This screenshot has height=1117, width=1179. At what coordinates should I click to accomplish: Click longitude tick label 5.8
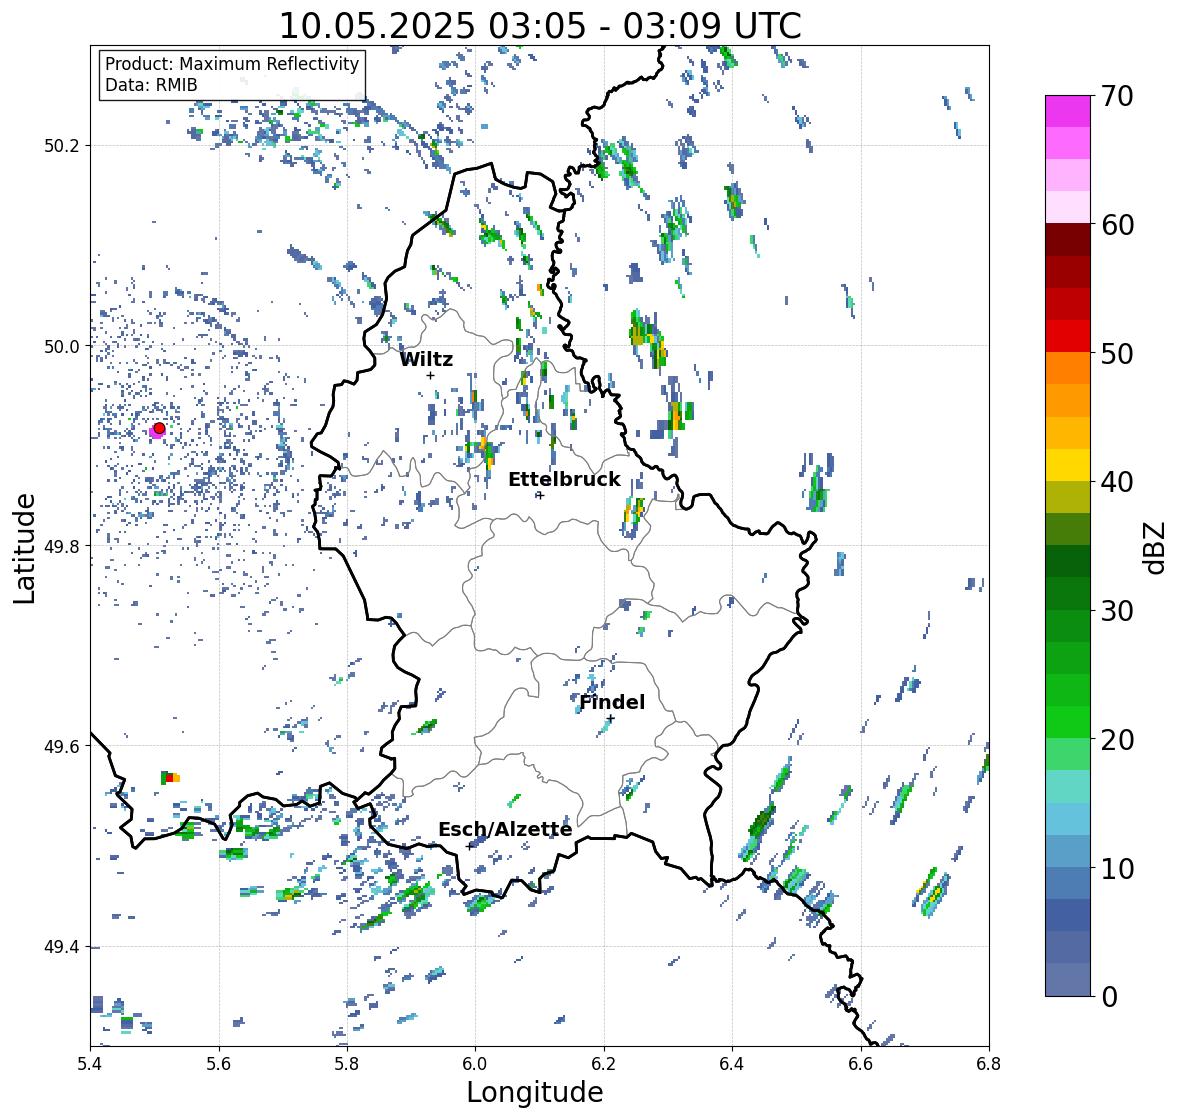347,1064
